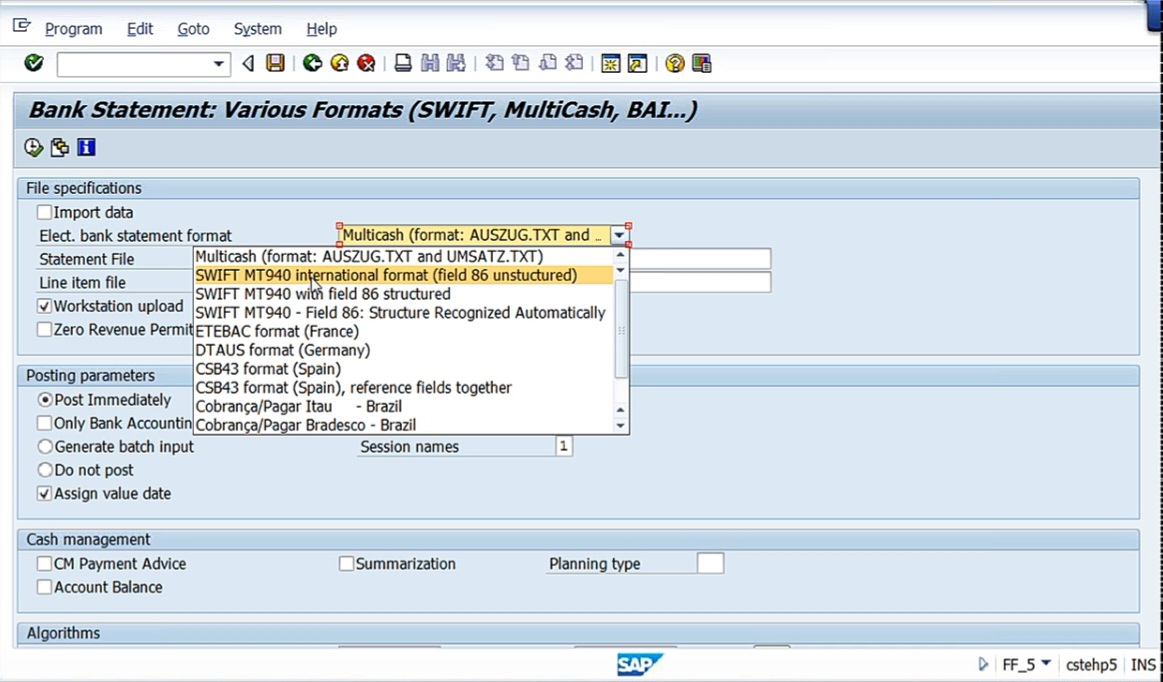Click the Find binoculars icon
This screenshot has width=1163, height=682.
point(429,63)
